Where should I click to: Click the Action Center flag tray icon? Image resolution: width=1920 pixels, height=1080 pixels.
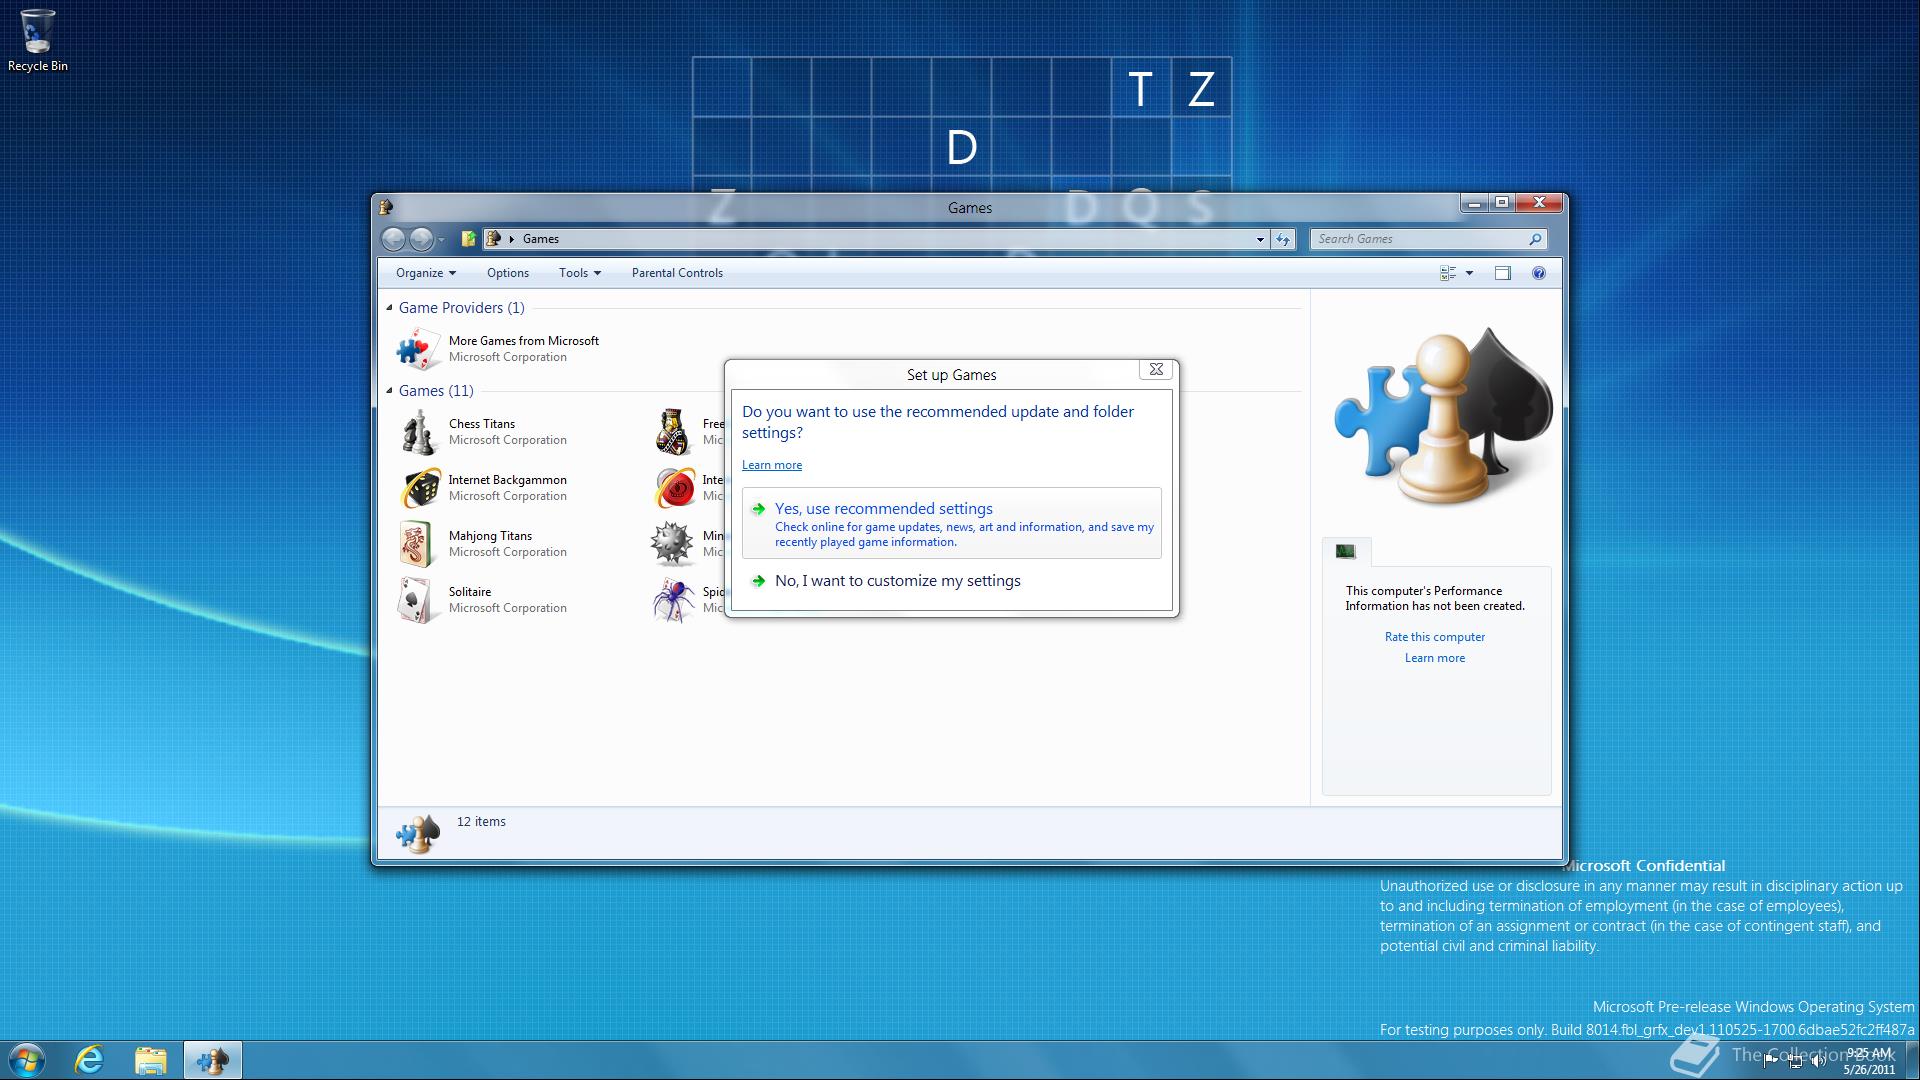coord(1770,1062)
